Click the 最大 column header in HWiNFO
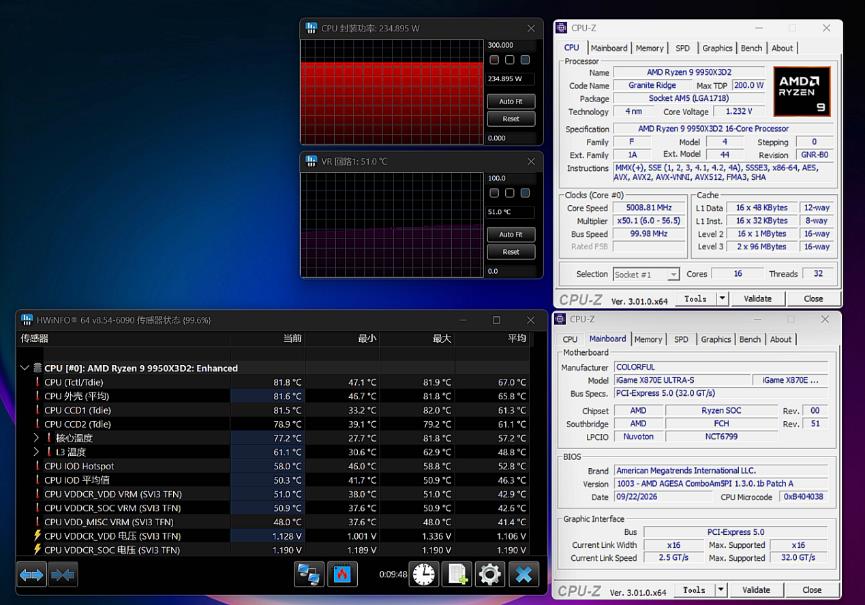 click(441, 339)
